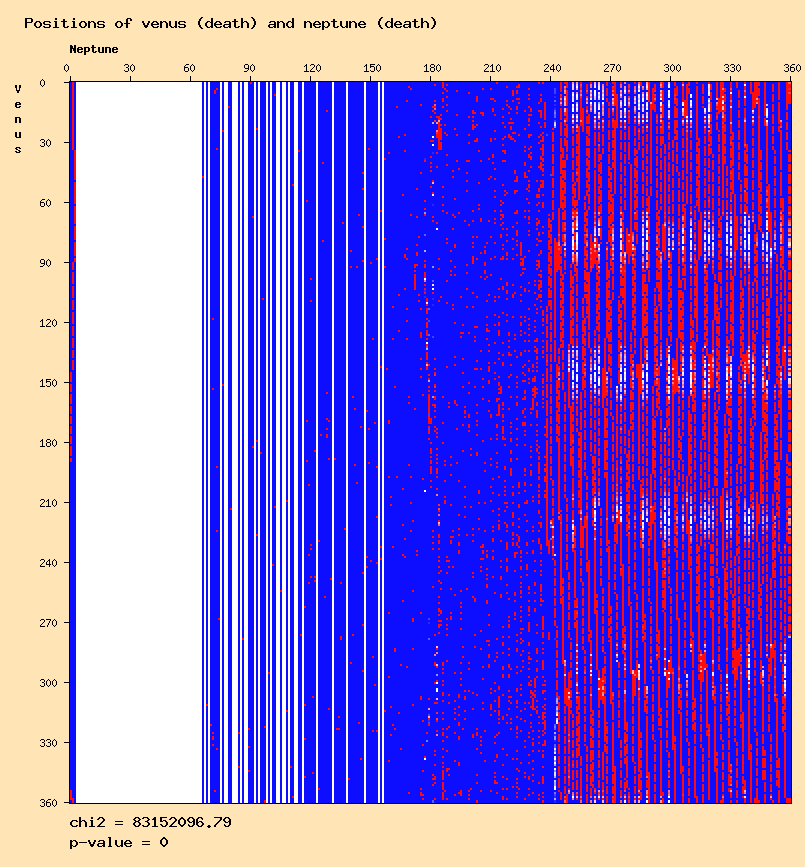The image size is (805, 867).
Task: Click the 360 tick on Neptune axis
Action: click(792, 68)
